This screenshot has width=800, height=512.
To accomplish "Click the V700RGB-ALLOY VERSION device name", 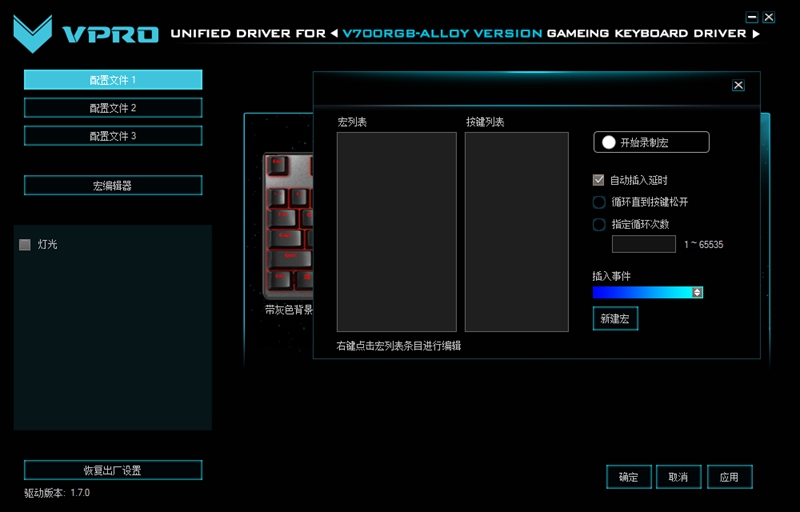I will point(442,34).
